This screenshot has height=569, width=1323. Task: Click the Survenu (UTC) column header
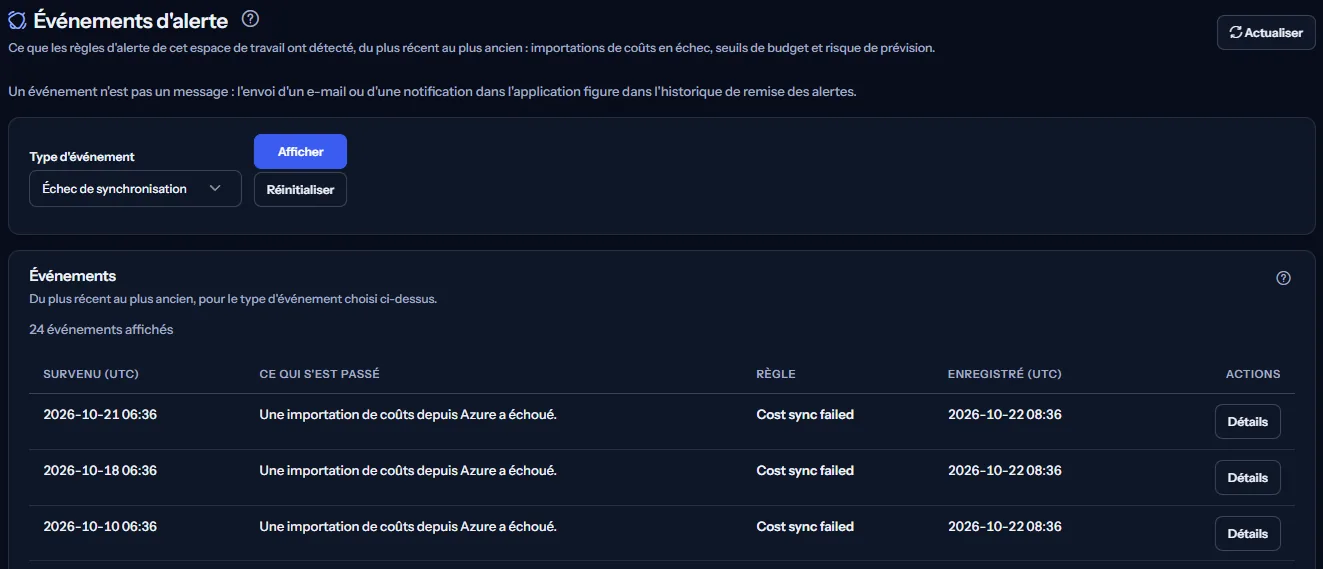(91, 374)
